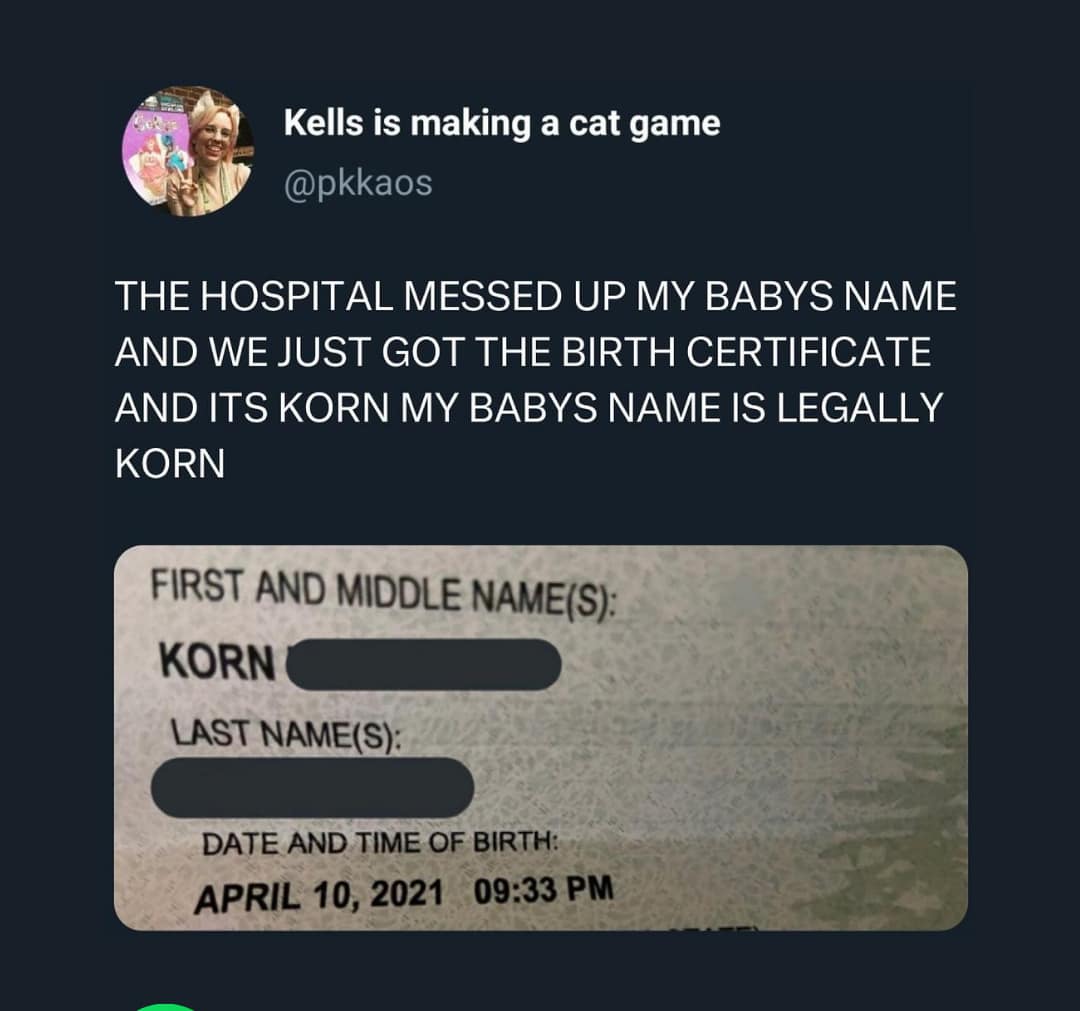This screenshot has width=1080, height=1011.
Task: Click the KORN name on the certificate
Action: [x=218, y=661]
